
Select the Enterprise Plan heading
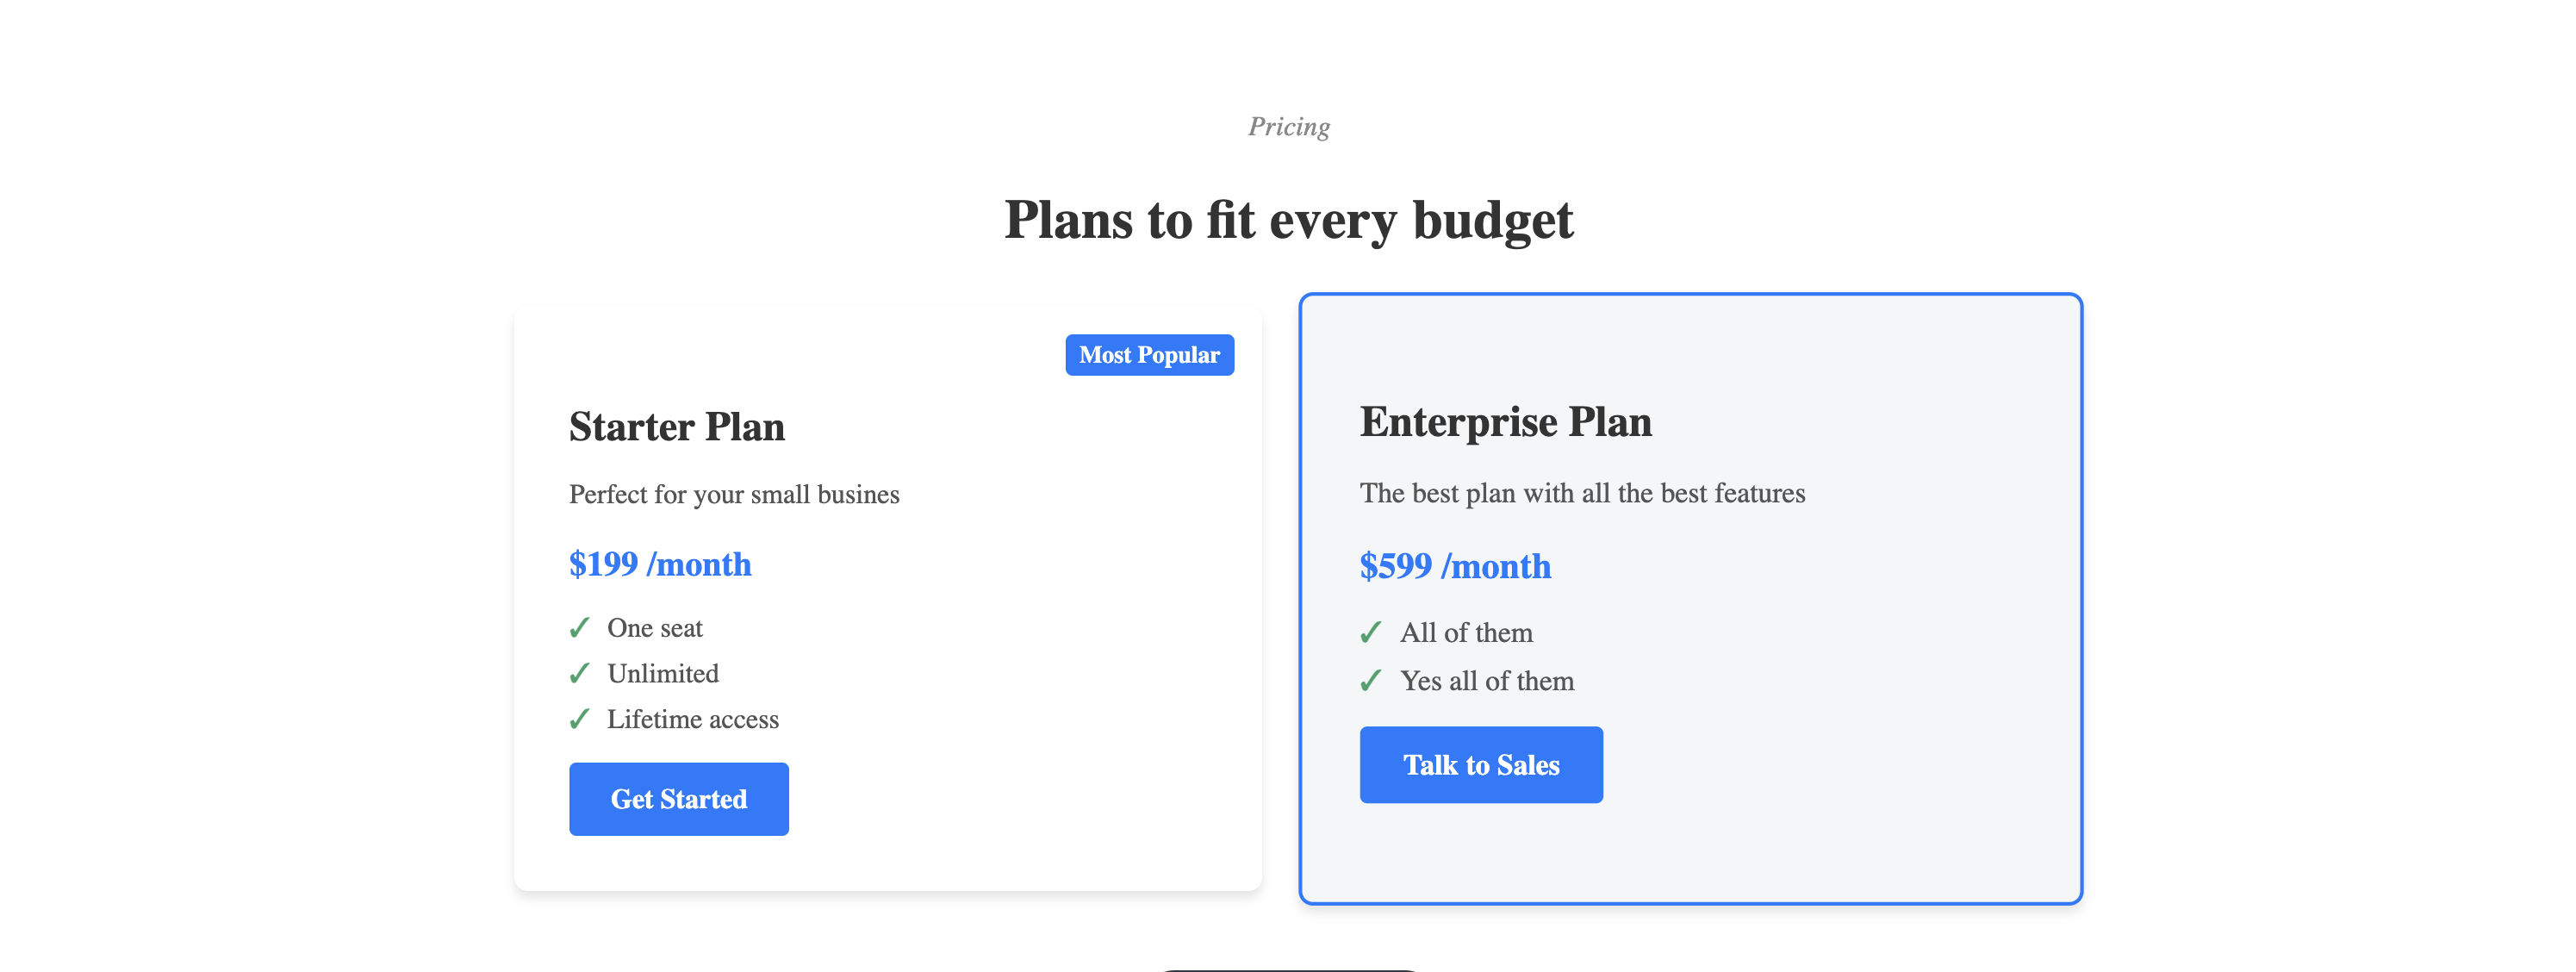click(1505, 422)
